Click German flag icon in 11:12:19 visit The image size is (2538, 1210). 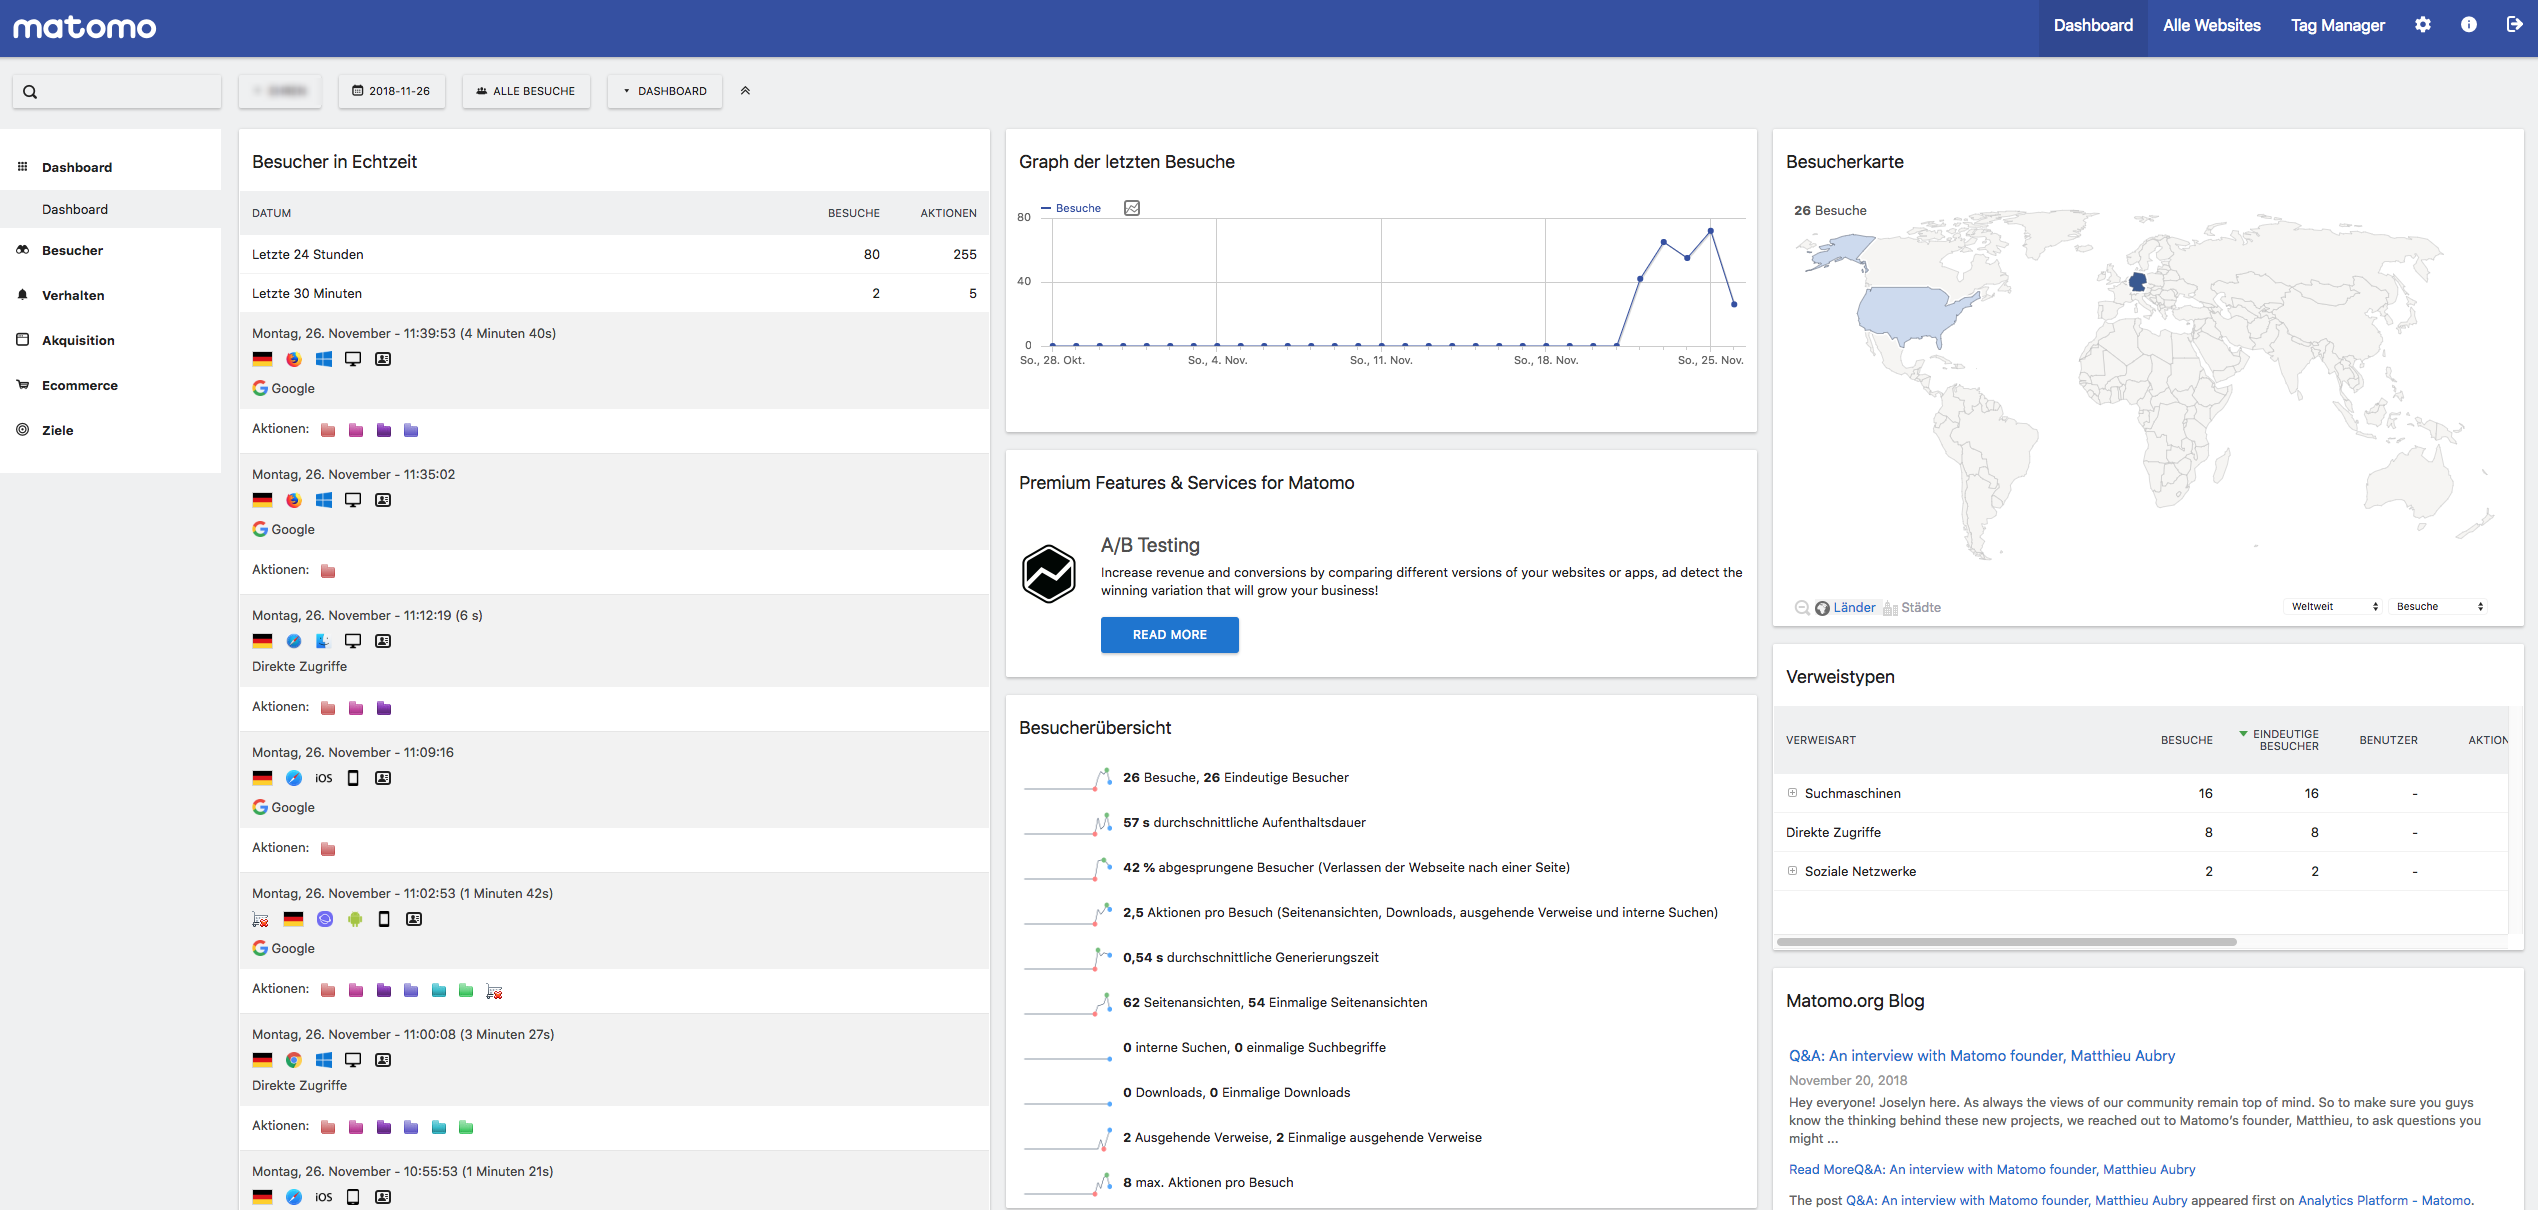(263, 641)
